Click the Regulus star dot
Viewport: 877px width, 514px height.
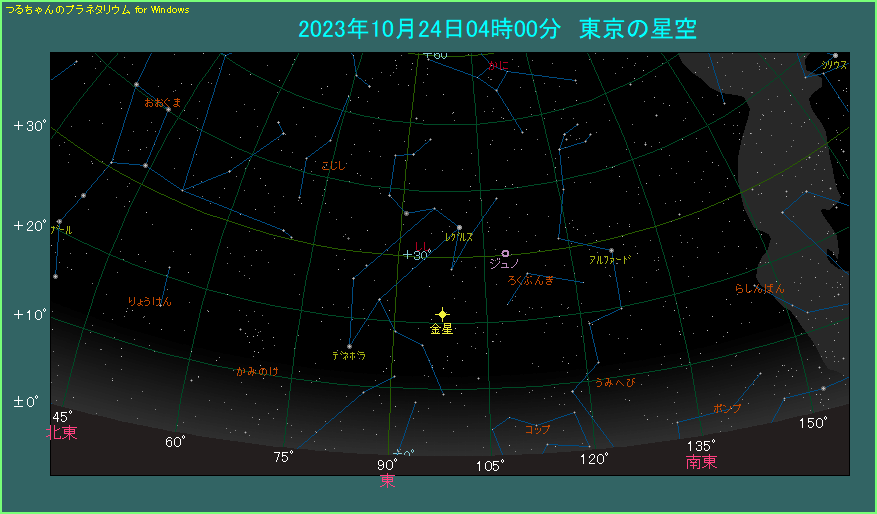(x=459, y=227)
